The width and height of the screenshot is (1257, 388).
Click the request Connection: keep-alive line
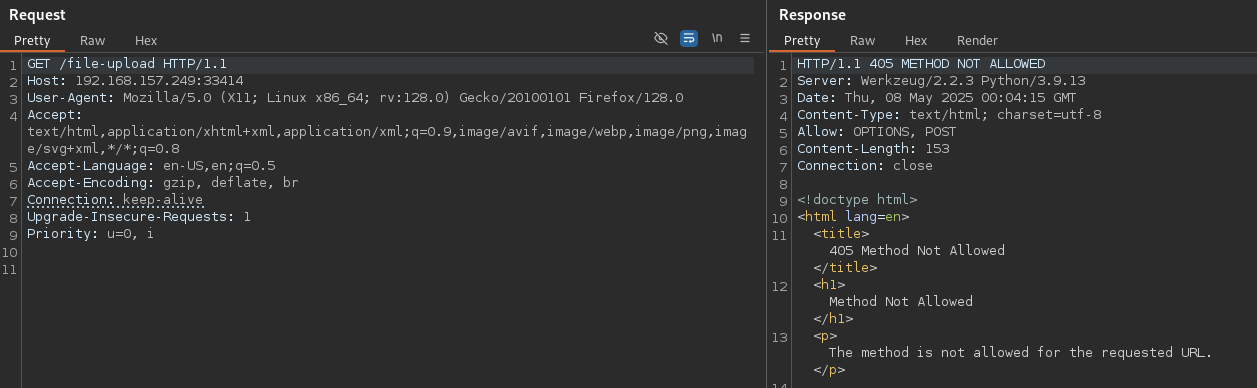(x=115, y=200)
